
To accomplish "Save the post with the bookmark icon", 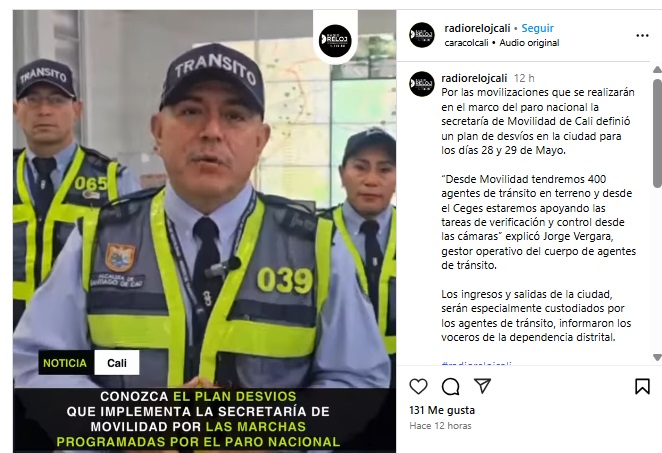I will click(x=642, y=386).
